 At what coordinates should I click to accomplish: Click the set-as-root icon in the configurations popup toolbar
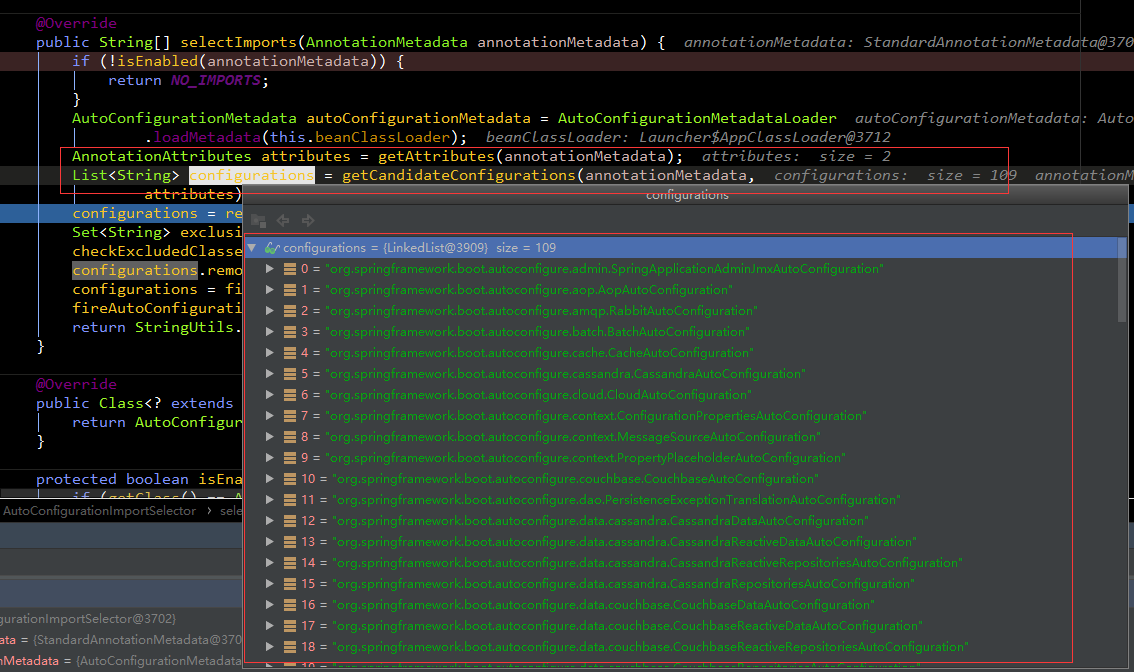[259, 220]
